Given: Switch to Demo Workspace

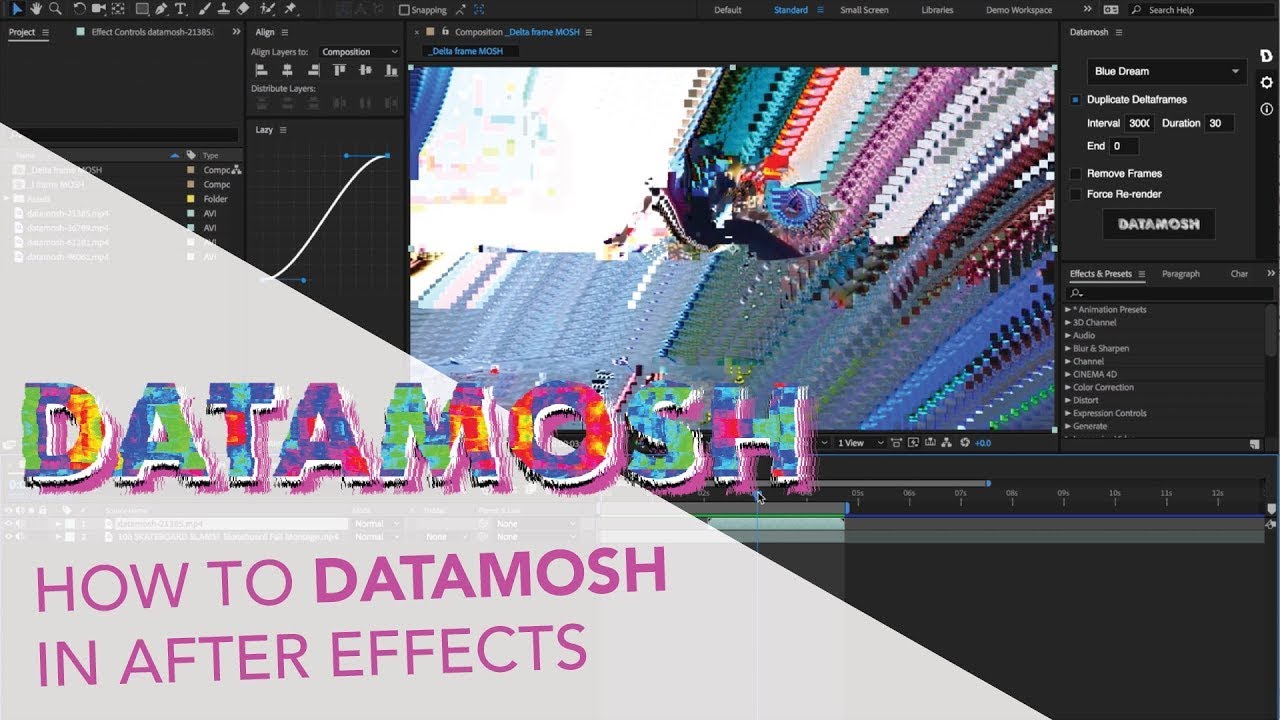Looking at the screenshot, I should [1019, 10].
